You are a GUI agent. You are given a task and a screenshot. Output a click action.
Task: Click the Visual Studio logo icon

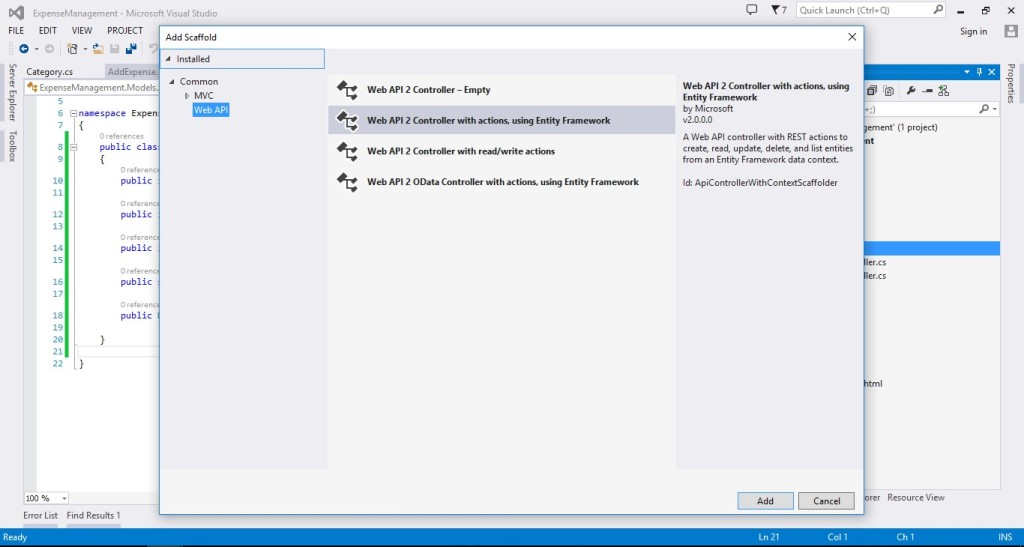pos(16,12)
